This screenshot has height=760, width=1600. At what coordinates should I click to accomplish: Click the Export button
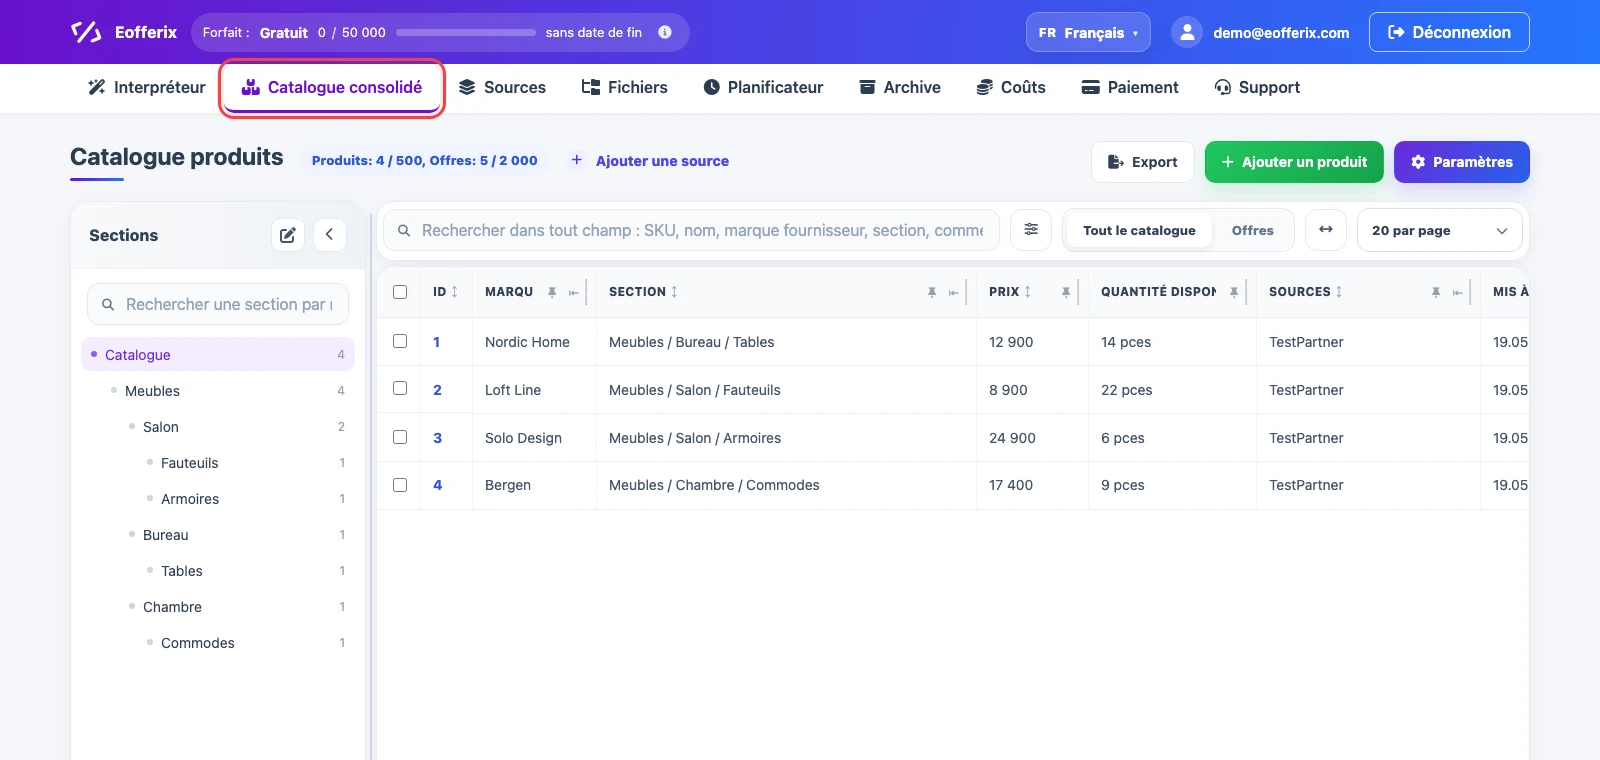coord(1142,162)
